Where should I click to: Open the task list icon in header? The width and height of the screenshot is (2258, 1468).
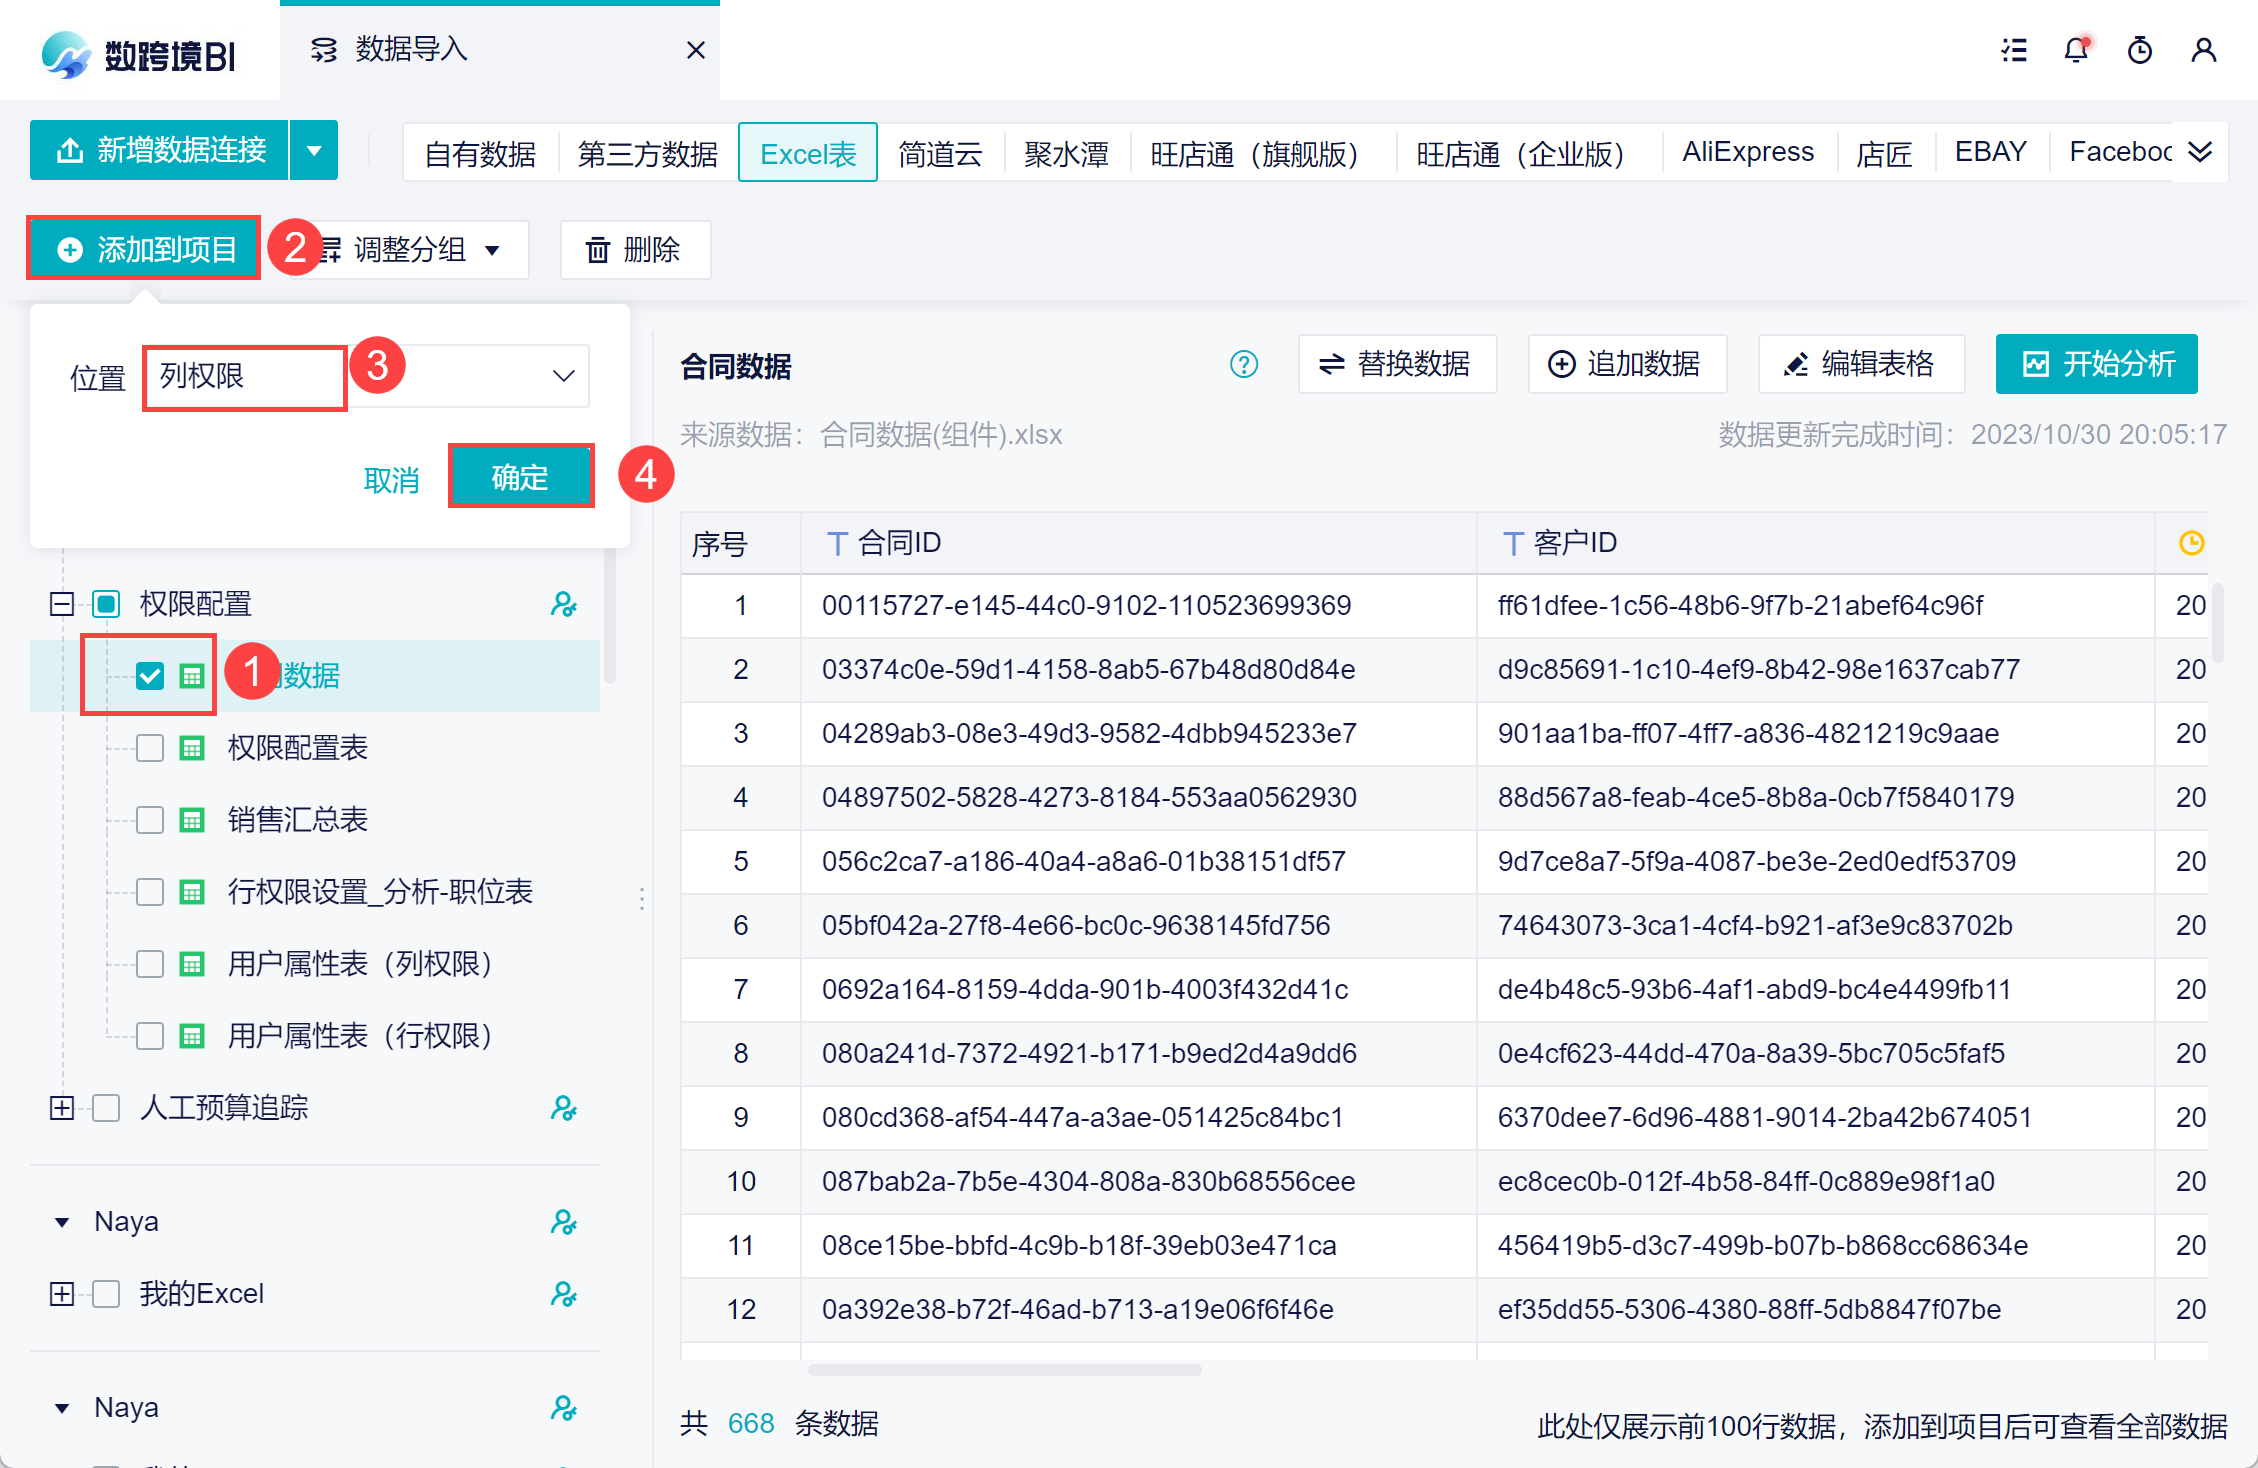click(2014, 50)
